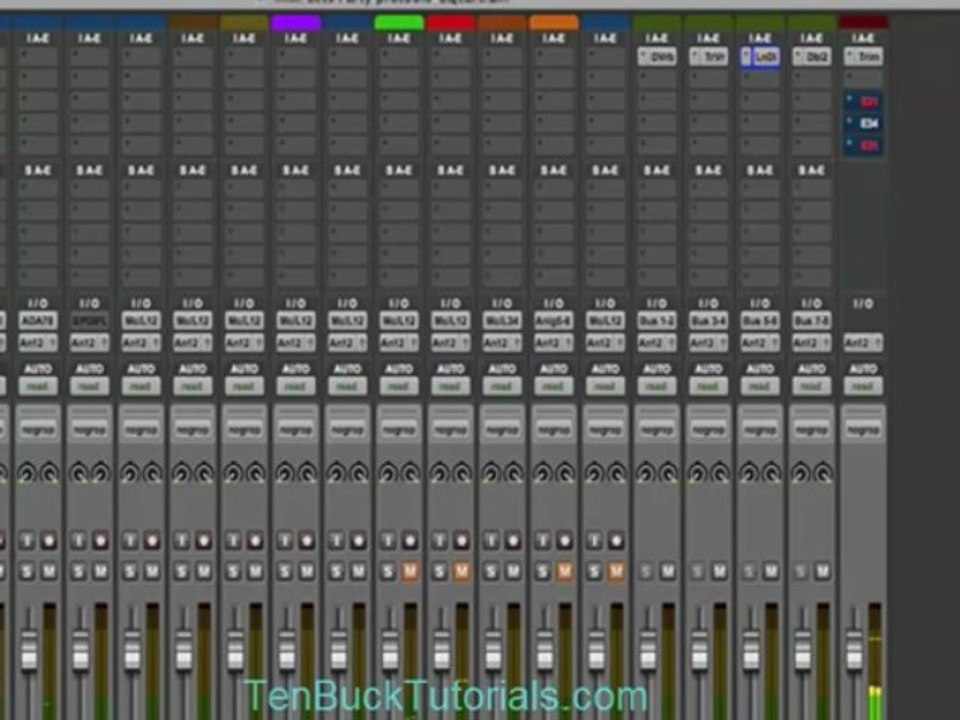Viewport: 960px width, 720px height.
Task: Enable input monitoring on orange Anlg5-6 track
Action: tap(542, 541)
